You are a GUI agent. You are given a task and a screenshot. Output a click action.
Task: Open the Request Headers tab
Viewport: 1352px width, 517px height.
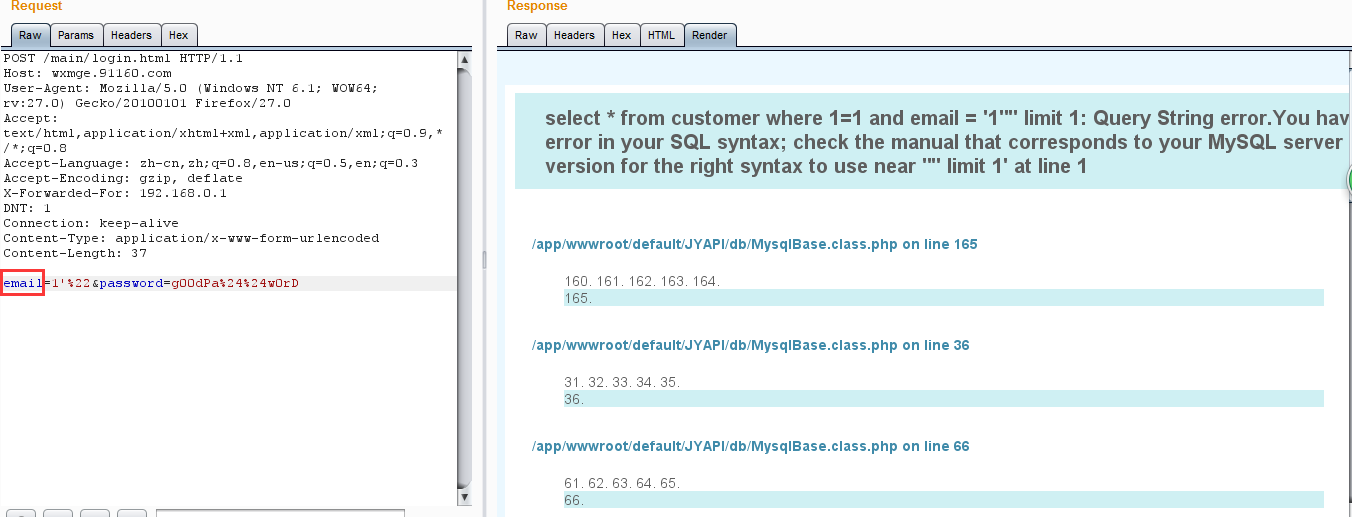click(x=131, y=35)
